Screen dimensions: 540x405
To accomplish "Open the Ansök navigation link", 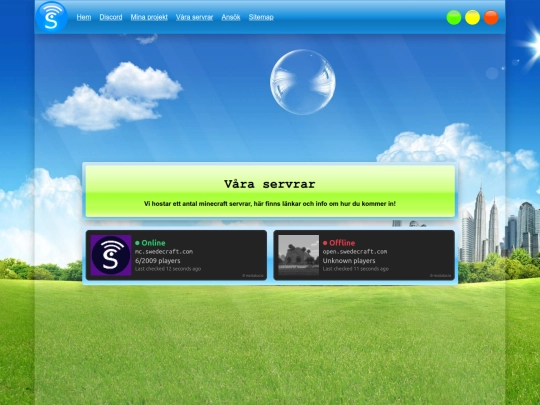I will tap(231, 17).
